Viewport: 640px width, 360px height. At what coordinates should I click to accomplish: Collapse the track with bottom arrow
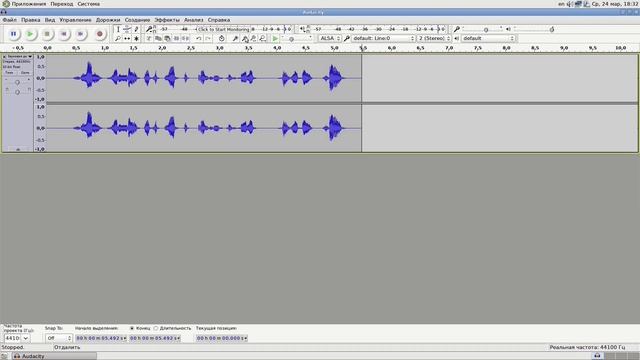[x=18, y=149]
